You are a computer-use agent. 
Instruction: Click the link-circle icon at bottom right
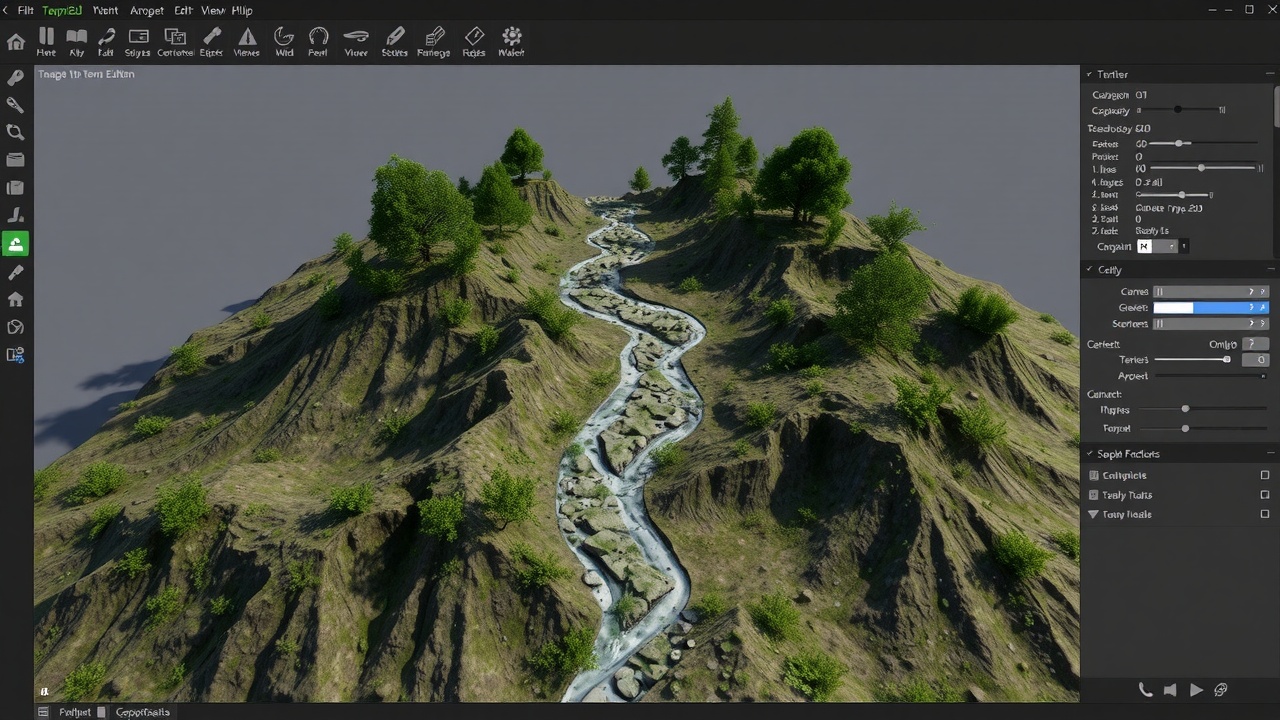click(1221, 690)
